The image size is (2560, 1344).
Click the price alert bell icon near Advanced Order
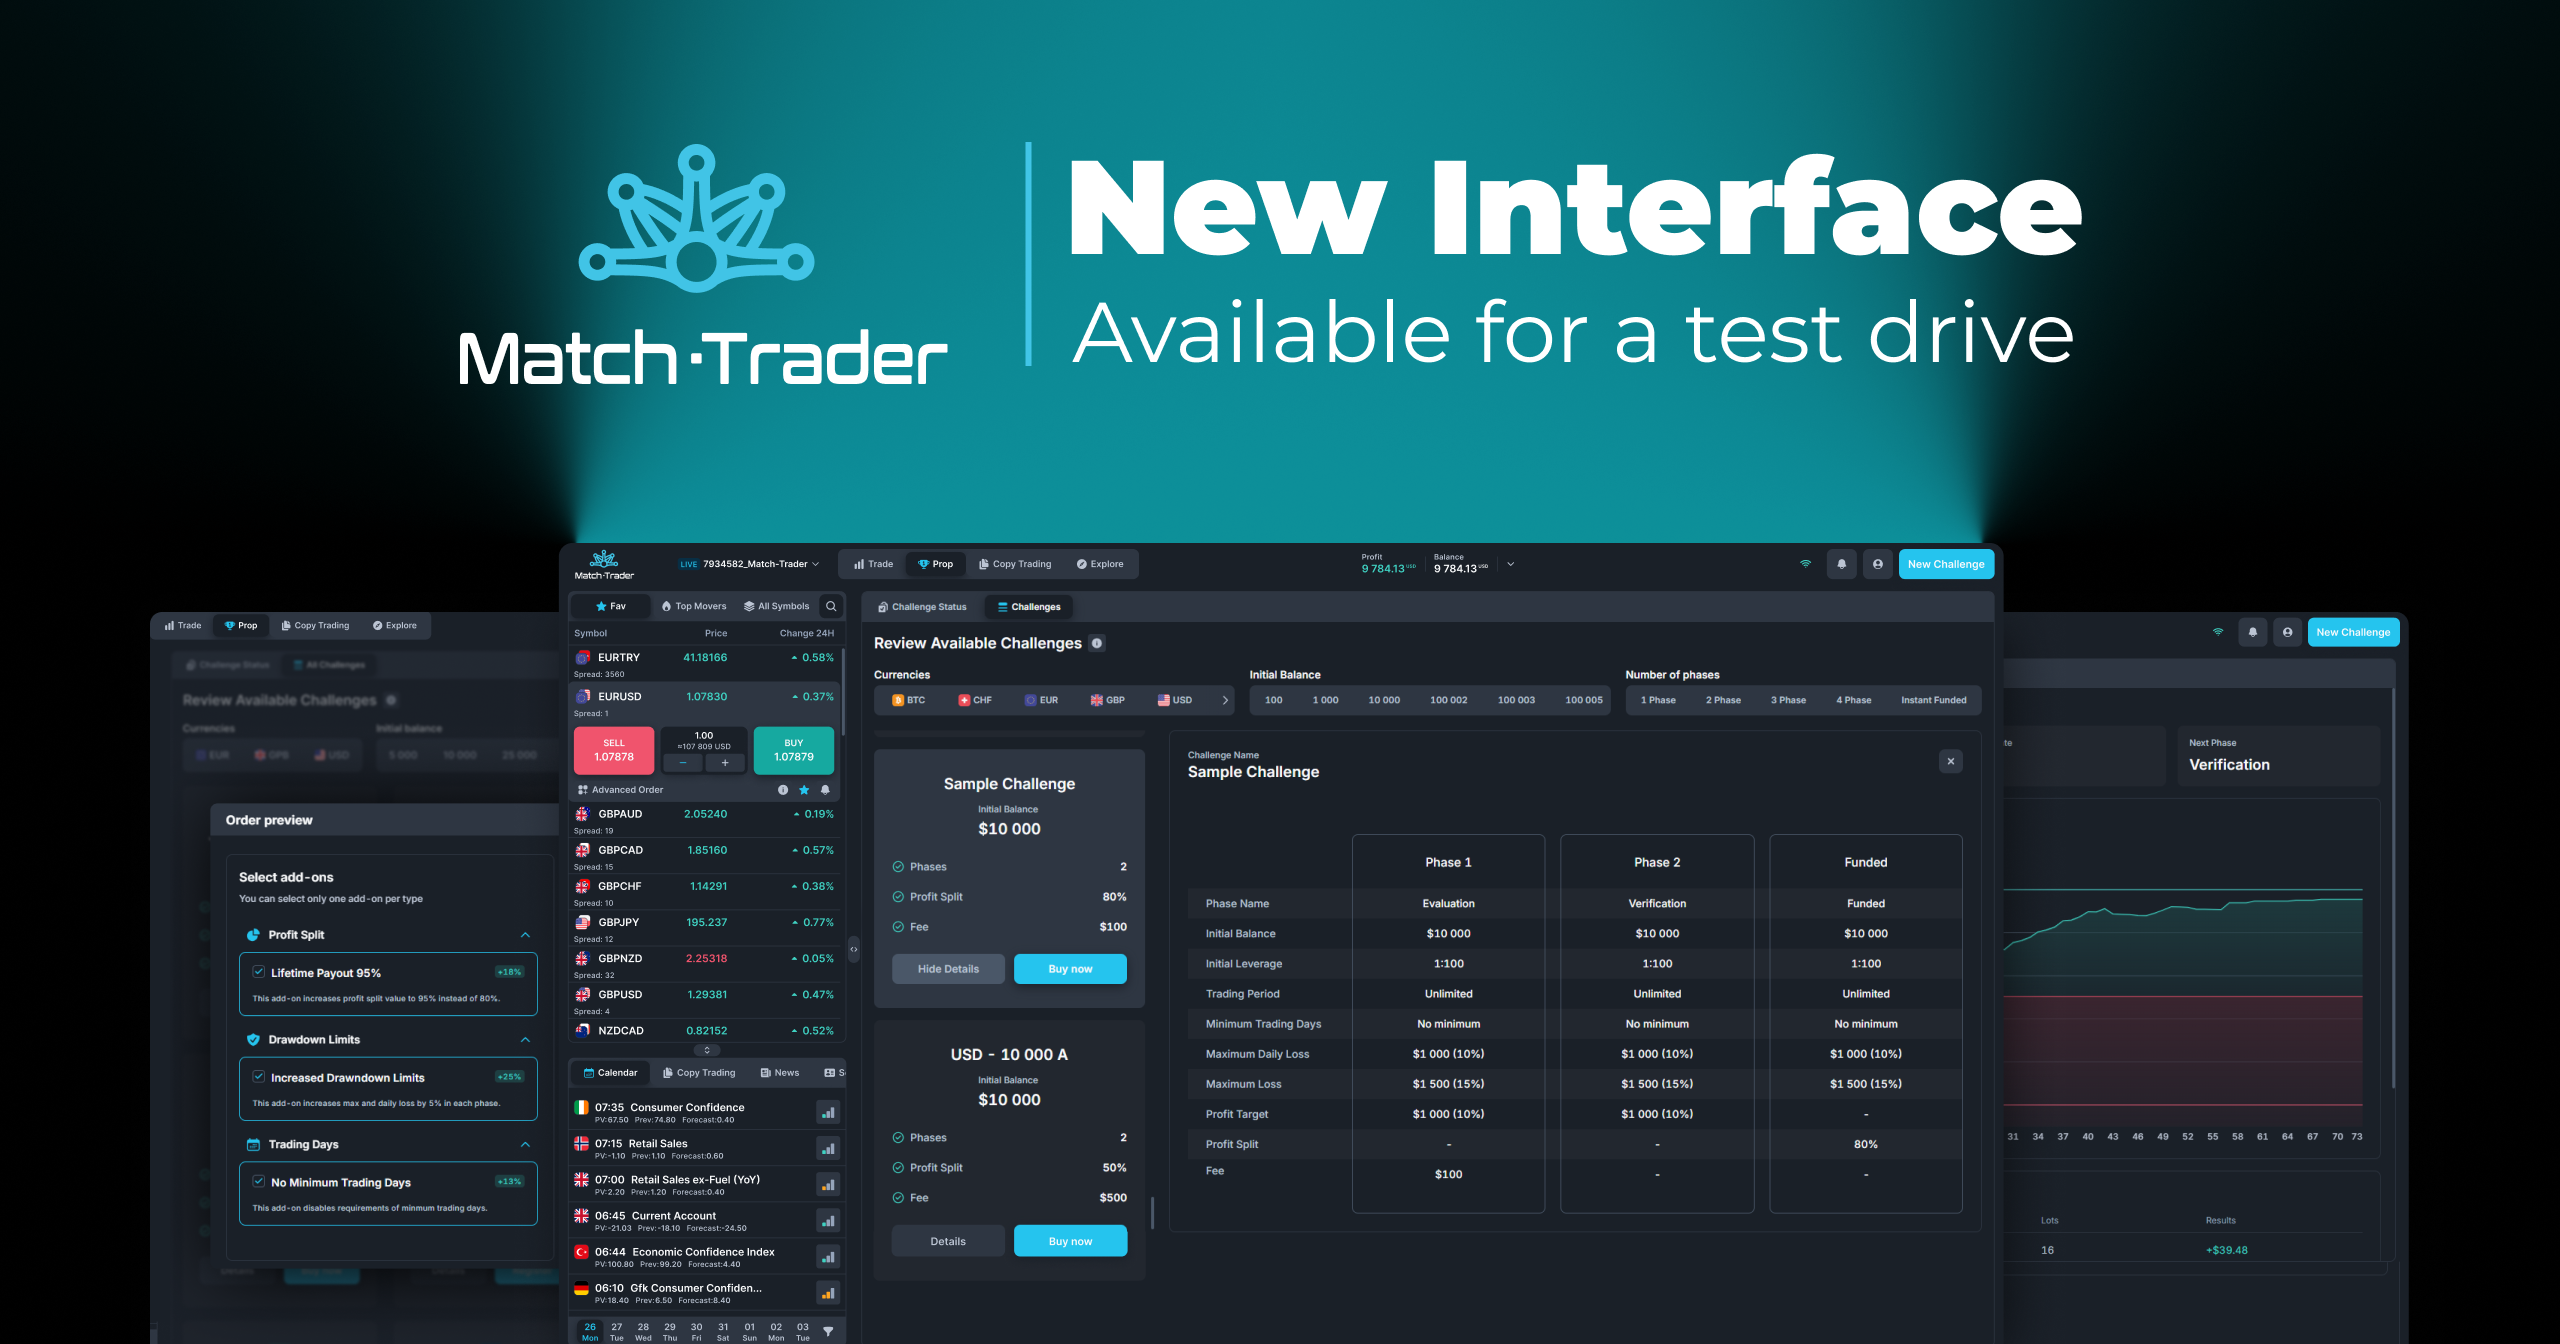click(x=825, y=789)
